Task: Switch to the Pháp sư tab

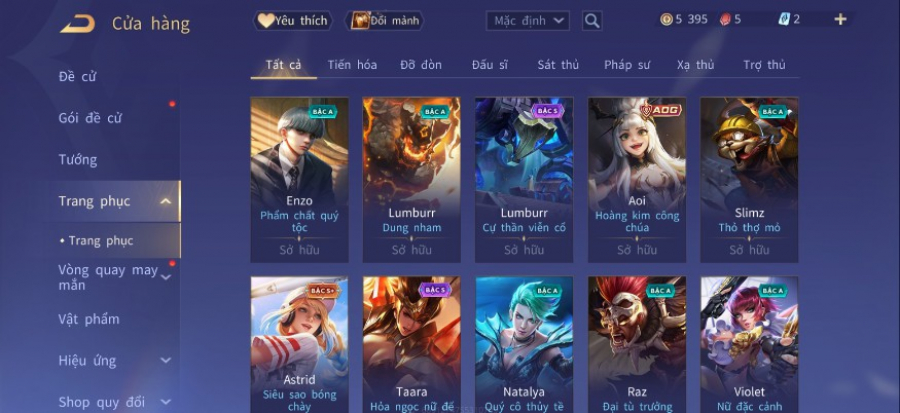Action: pos(627,65)
